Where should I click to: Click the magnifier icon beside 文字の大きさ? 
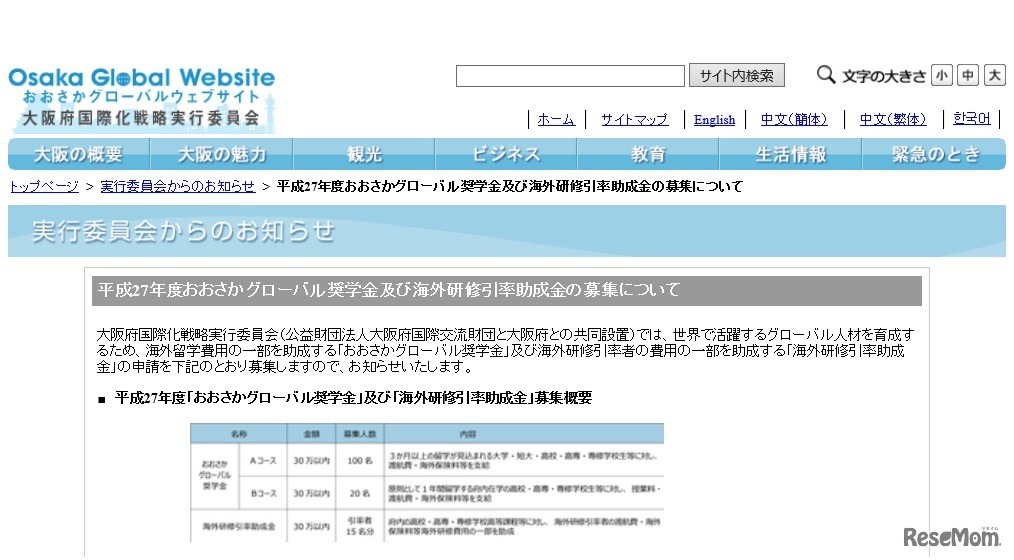[x=826, y=75]
